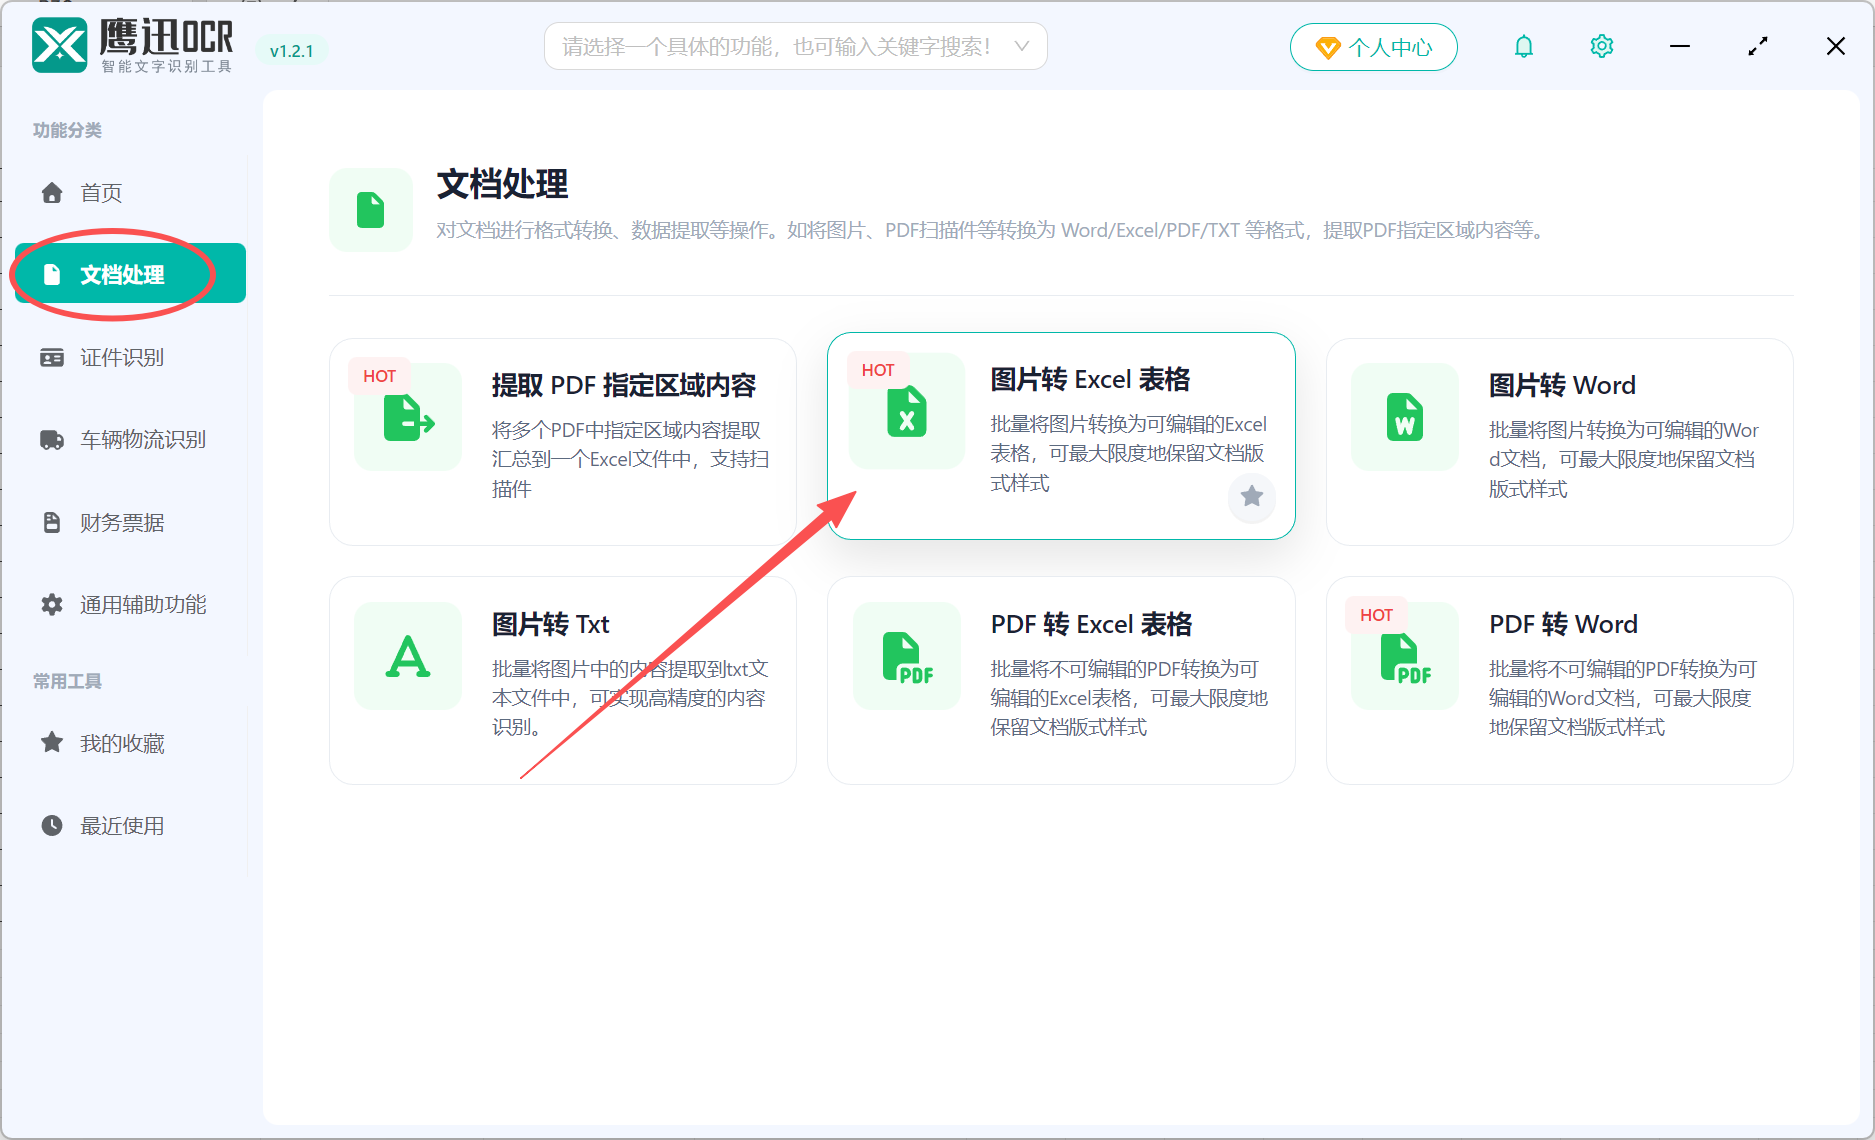The image size is (1875, 1140).
Task: Click the PDF 转 Excel card description text
Action: (x=1129, y=698)
